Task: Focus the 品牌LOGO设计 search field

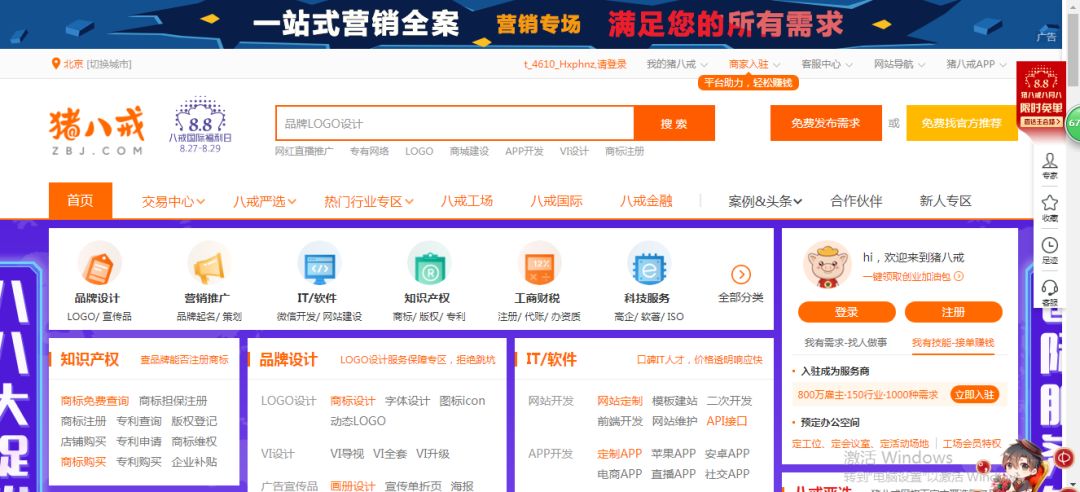Action: (x=455, y=123)
